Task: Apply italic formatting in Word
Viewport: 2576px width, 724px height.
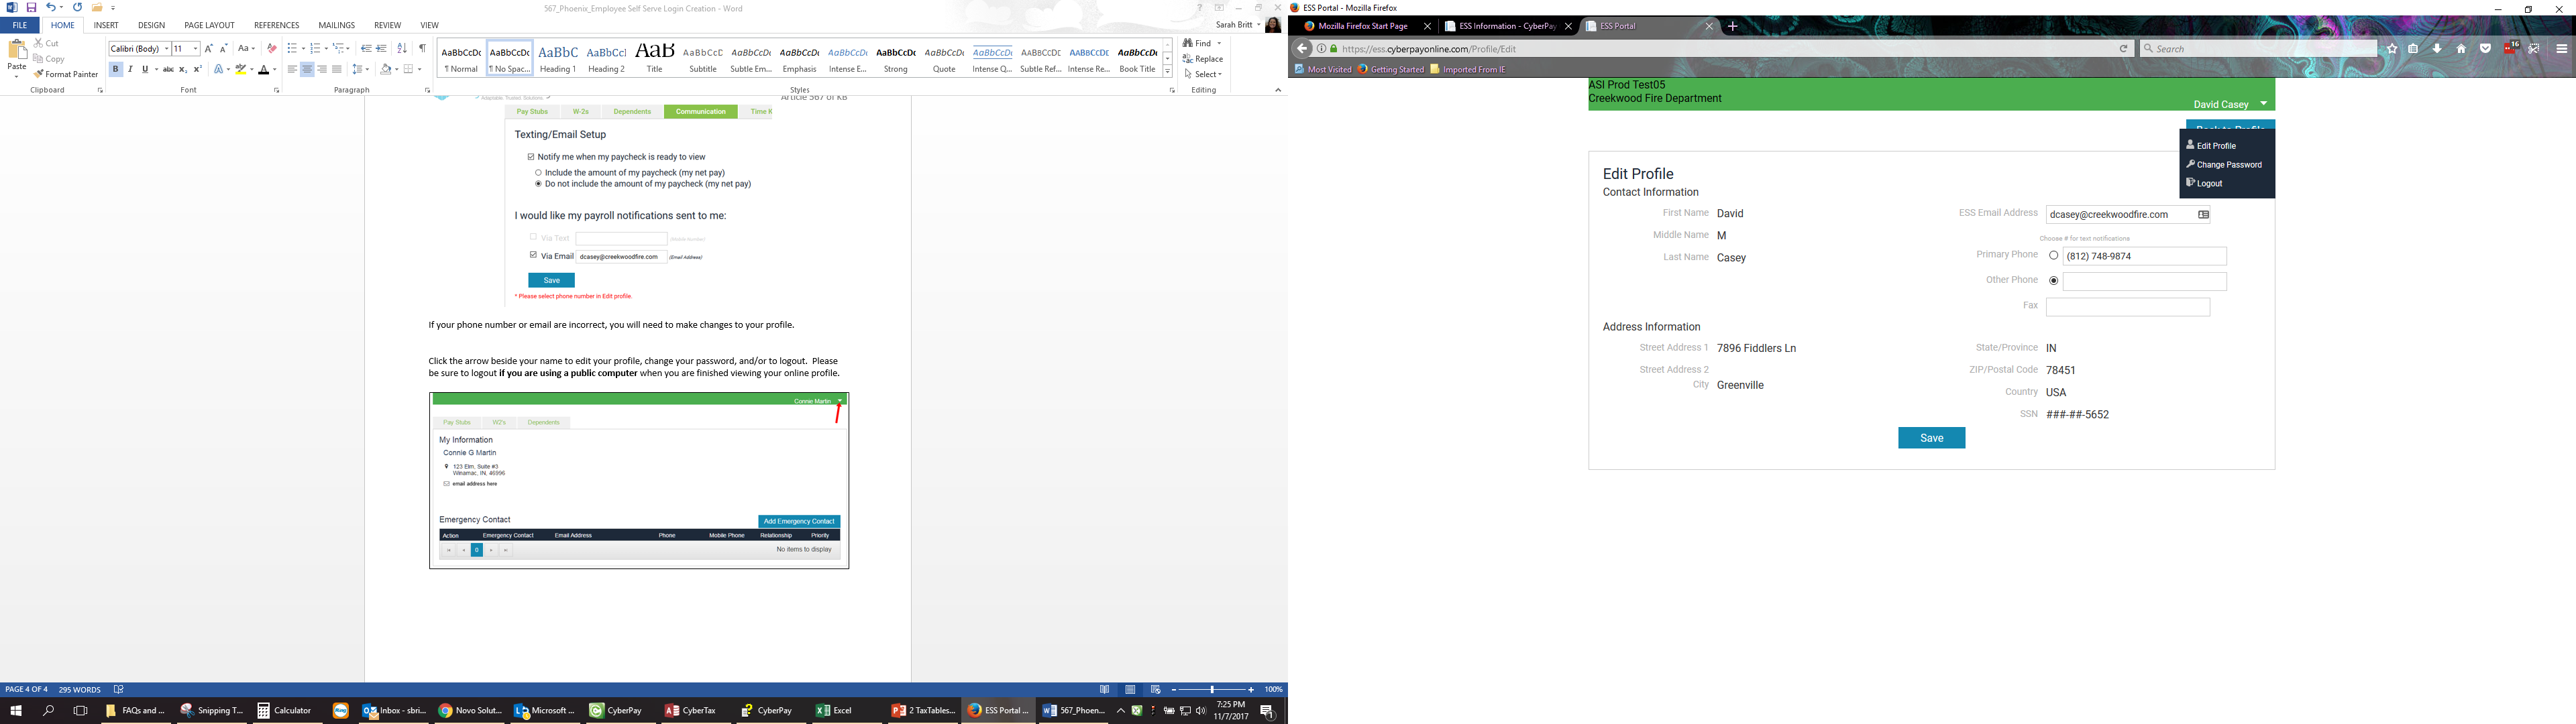Action: pos(130,69)
